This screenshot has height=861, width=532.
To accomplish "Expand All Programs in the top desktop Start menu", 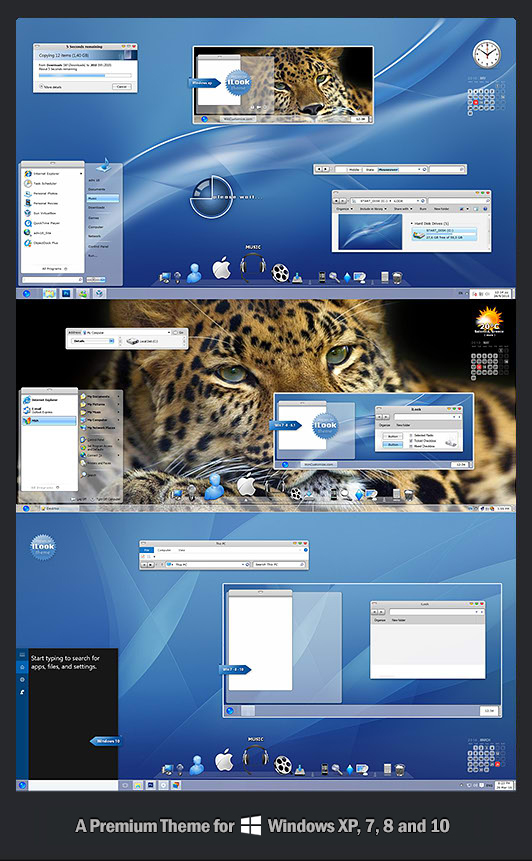I will [x=54, y=269].
